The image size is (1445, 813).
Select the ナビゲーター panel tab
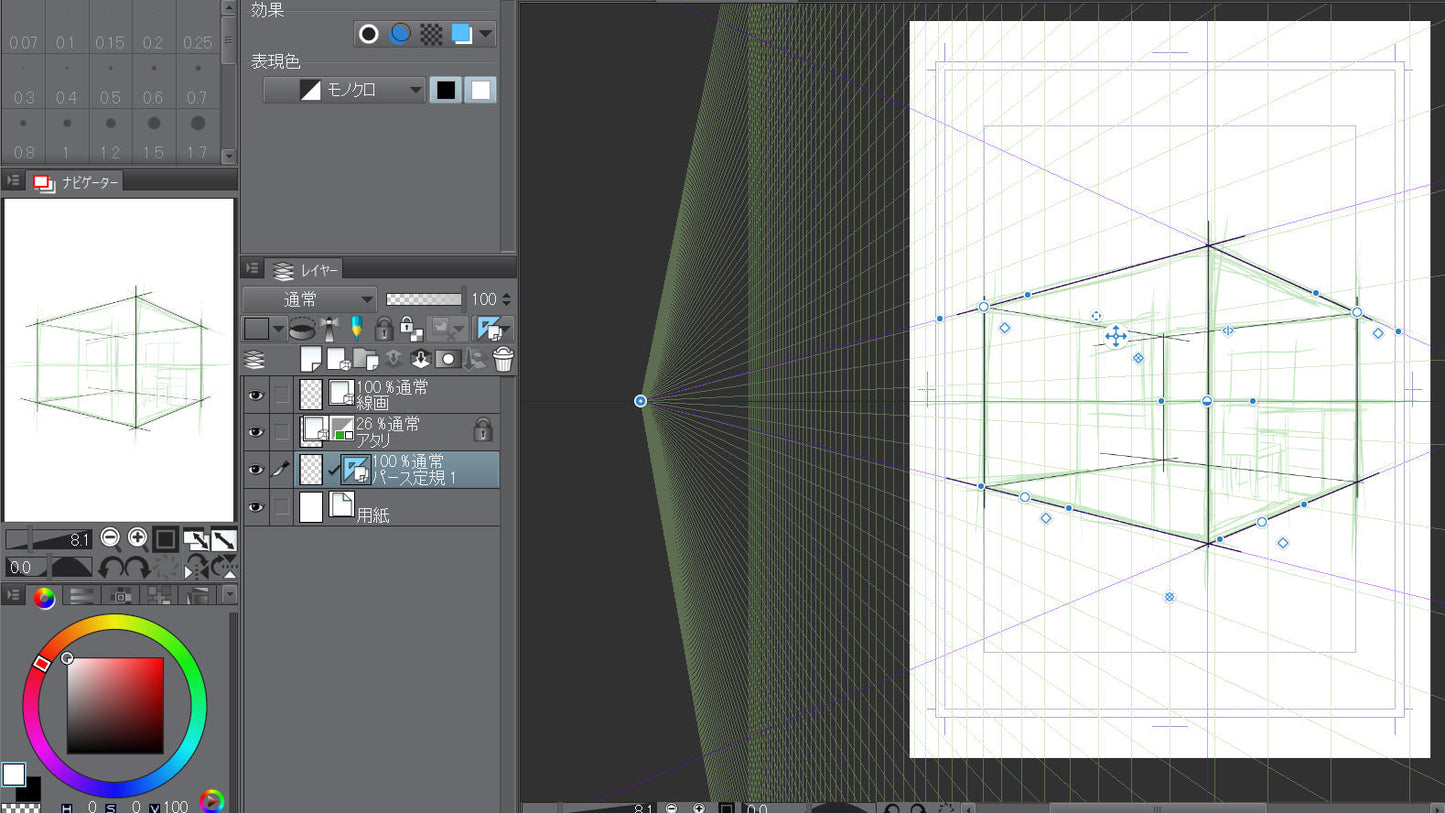click(x=78, y=182)
